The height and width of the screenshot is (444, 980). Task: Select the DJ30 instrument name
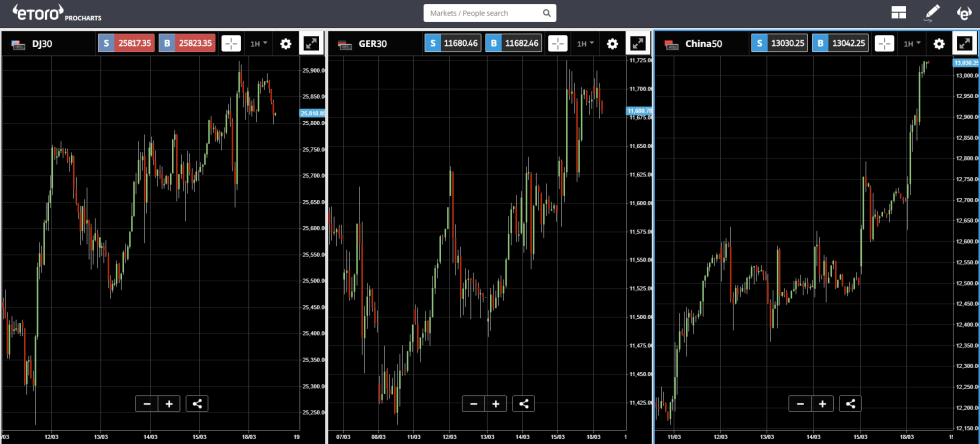42,44
